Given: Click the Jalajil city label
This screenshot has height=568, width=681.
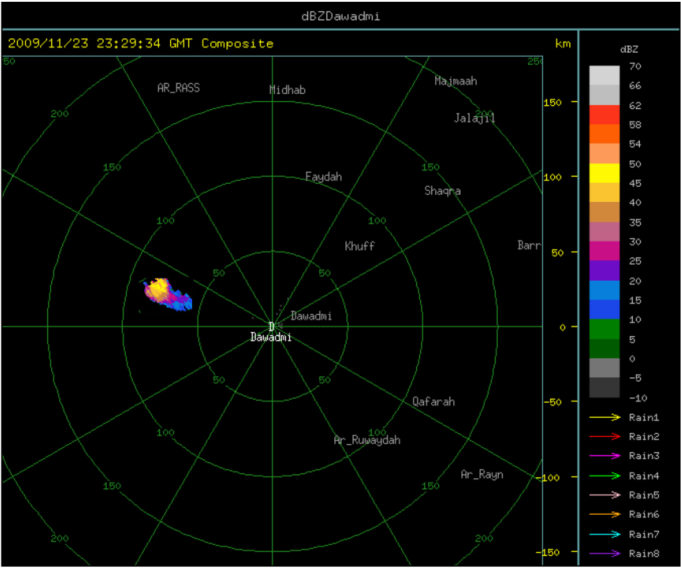Looking at the screenshot, I should (x=474, y=118).
